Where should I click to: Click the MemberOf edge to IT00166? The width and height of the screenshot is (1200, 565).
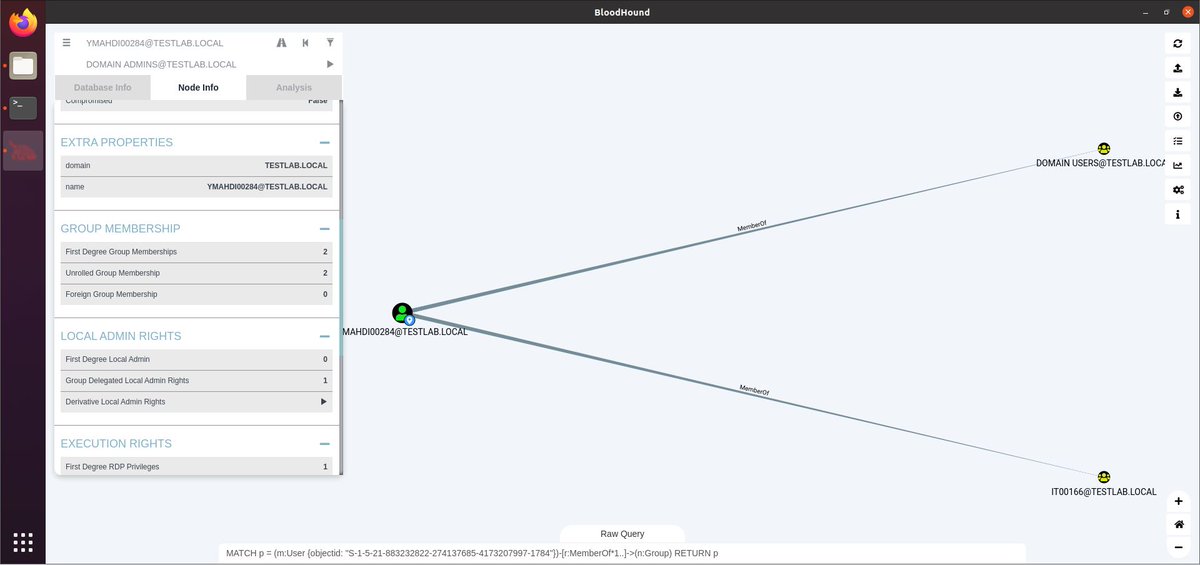click(754, 390)
